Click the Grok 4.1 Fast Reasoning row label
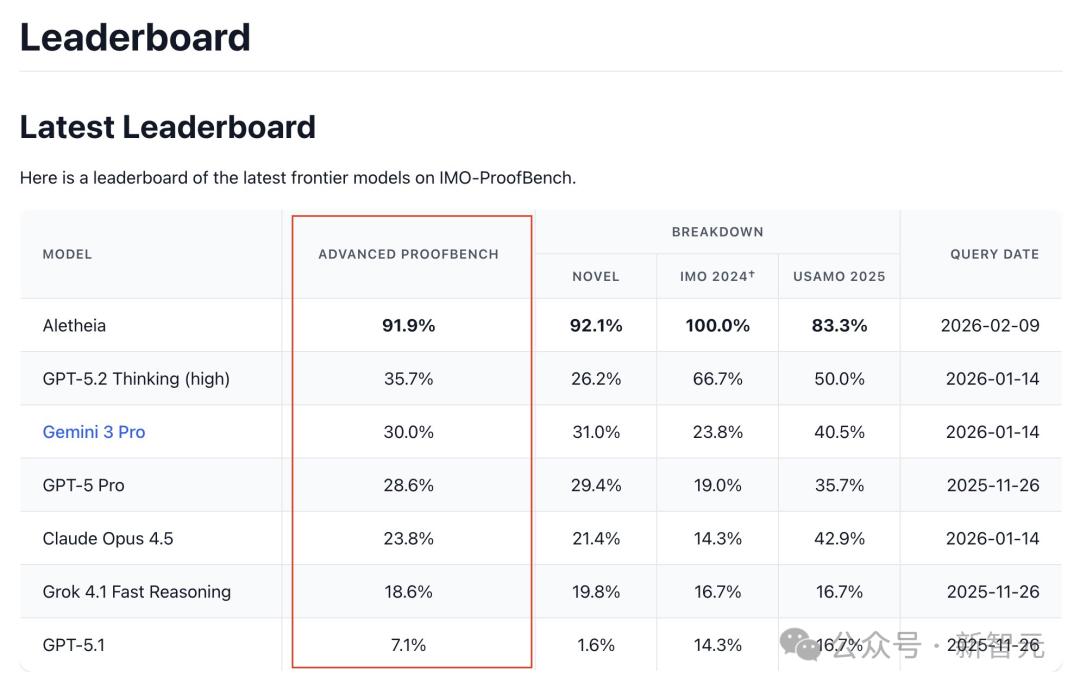 137,592
